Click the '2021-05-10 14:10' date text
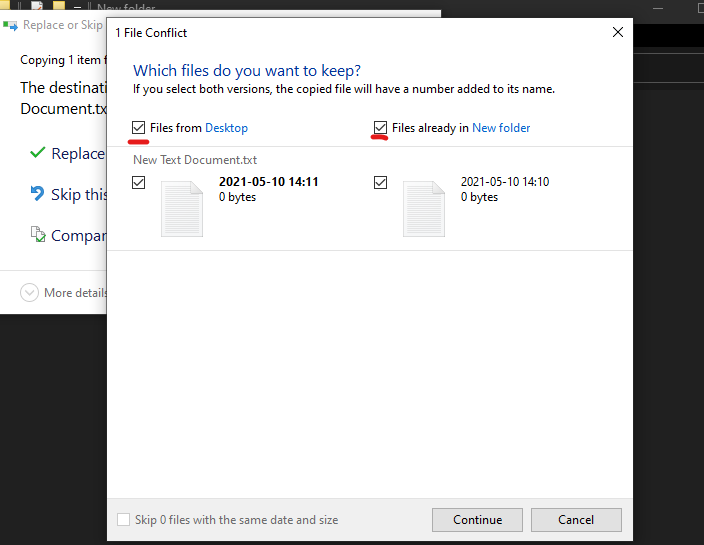The height and width of the screenshot is (545, 704). point(505,182)
